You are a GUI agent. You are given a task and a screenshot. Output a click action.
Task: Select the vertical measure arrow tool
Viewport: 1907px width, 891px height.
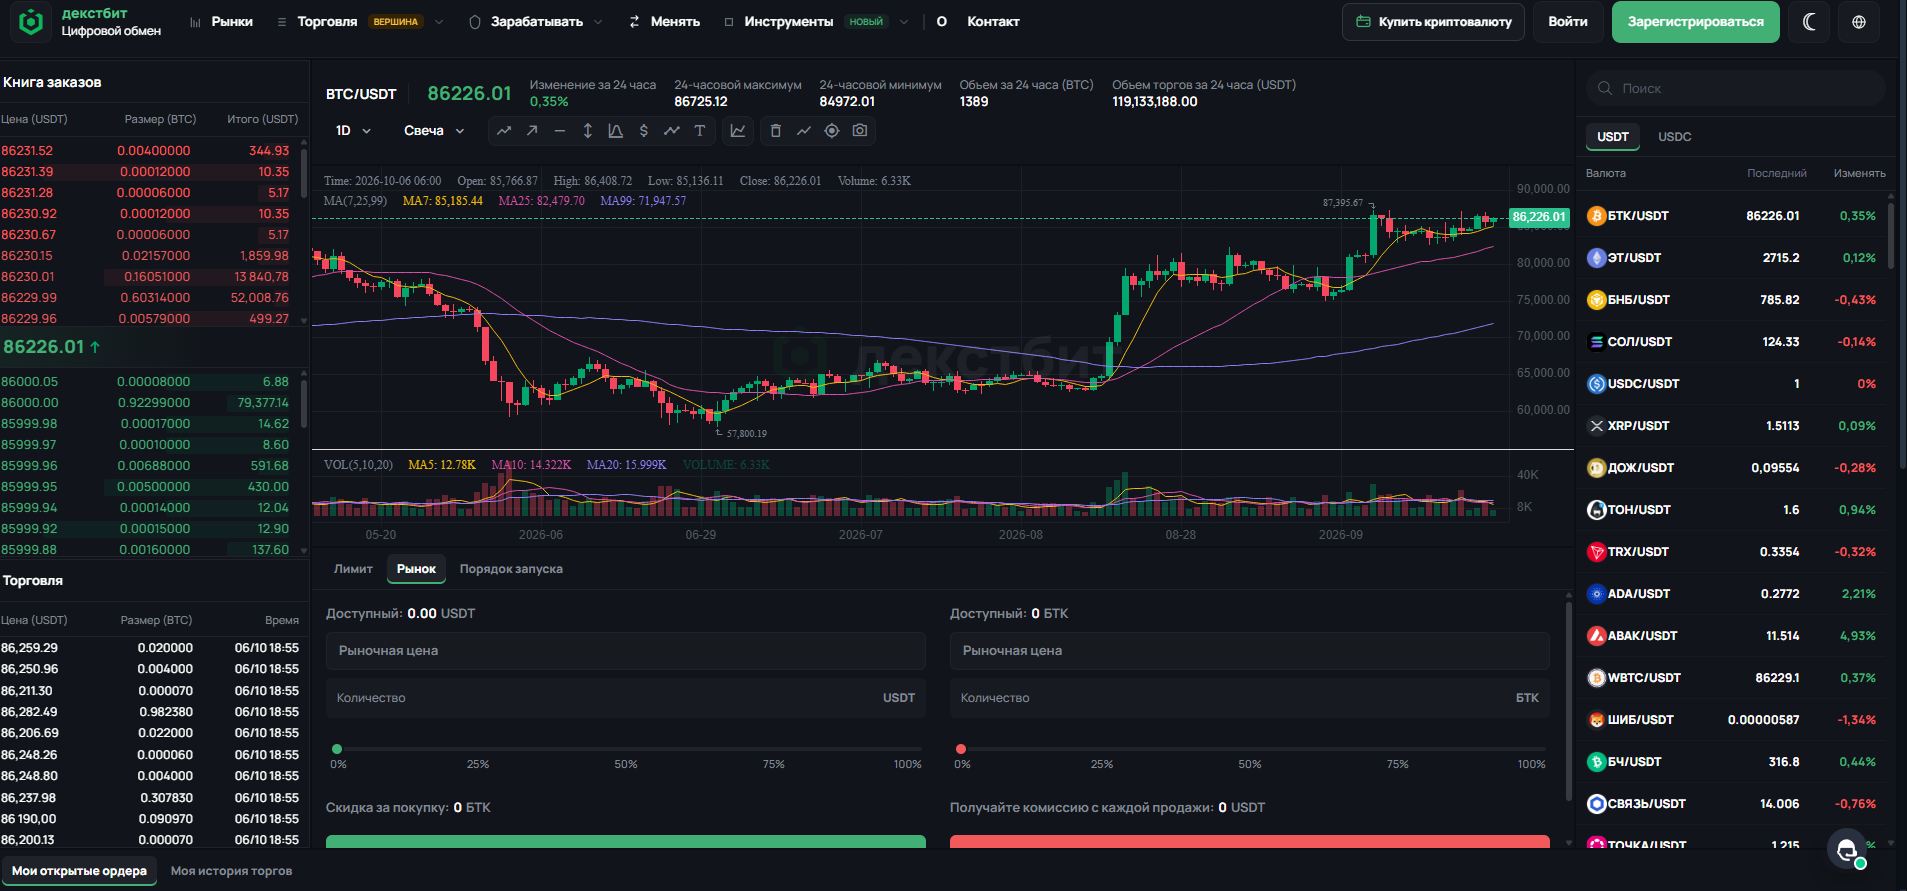[588, 131]
